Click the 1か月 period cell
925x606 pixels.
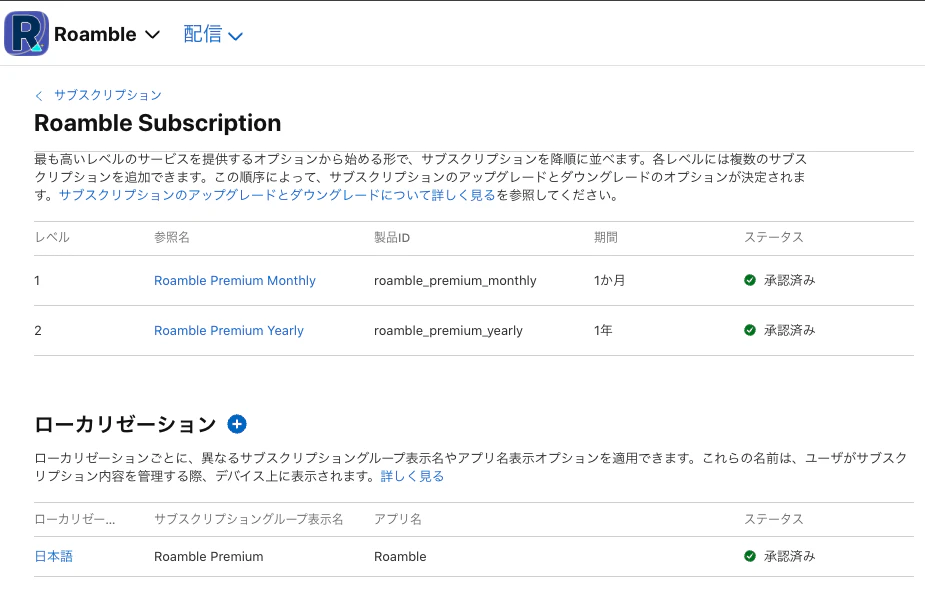[x=609, y=280]
